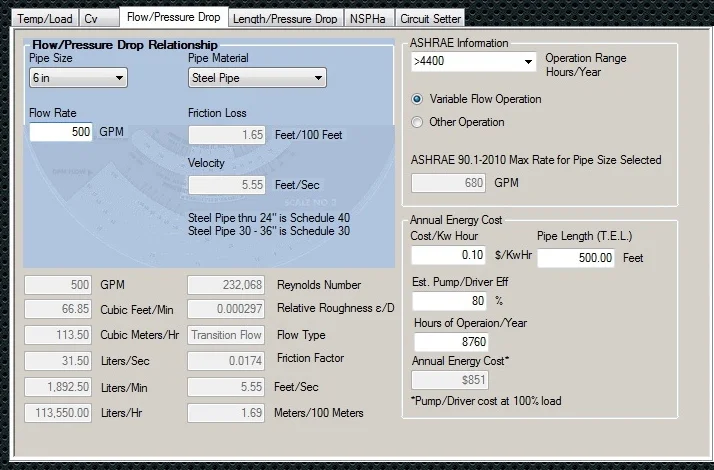The image size is (714, 470).
Task: Click the Reynolds Number value 232,068
Action: pos(226,285)
